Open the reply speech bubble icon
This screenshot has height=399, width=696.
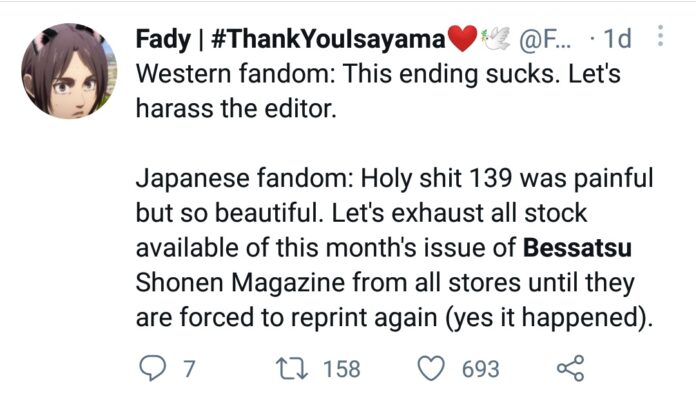tap(153, 368)
